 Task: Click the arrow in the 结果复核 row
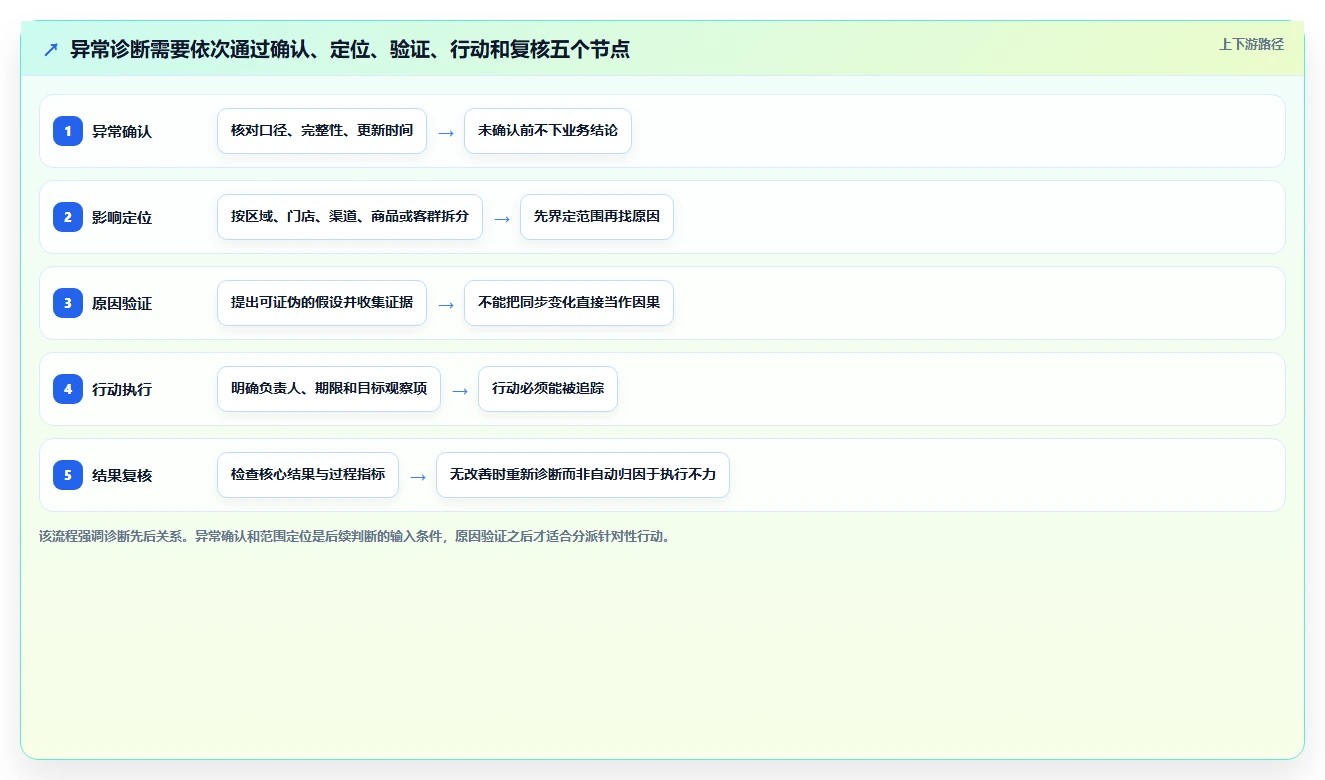point(418,477)
